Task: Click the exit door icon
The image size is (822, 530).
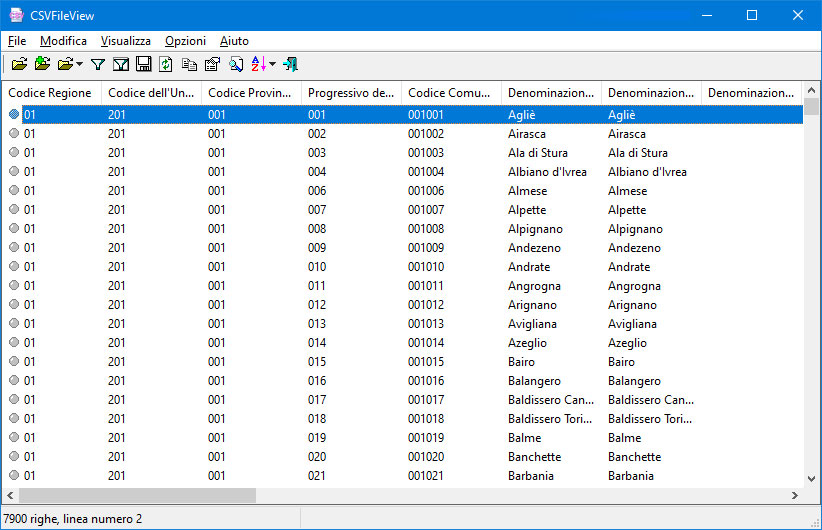Action: [x=290, y=64]
